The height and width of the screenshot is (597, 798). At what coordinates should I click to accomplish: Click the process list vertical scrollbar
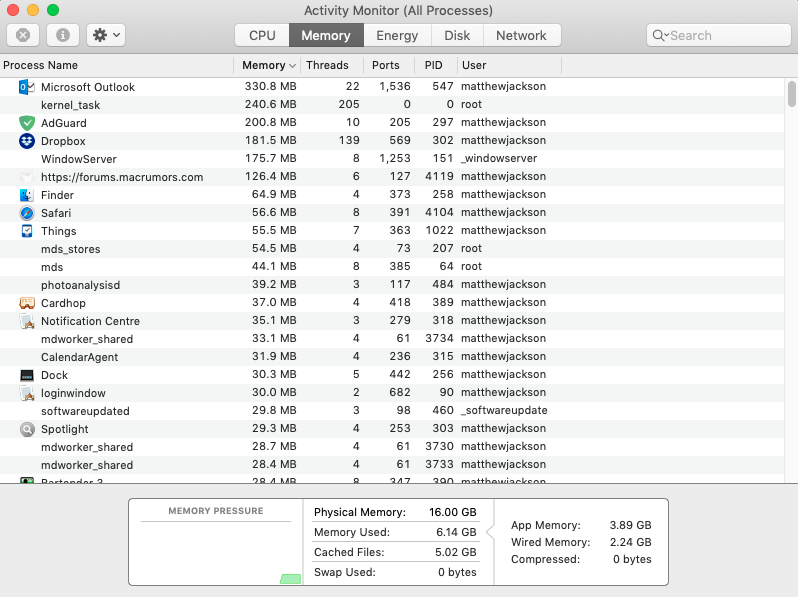tap(791, 94)
